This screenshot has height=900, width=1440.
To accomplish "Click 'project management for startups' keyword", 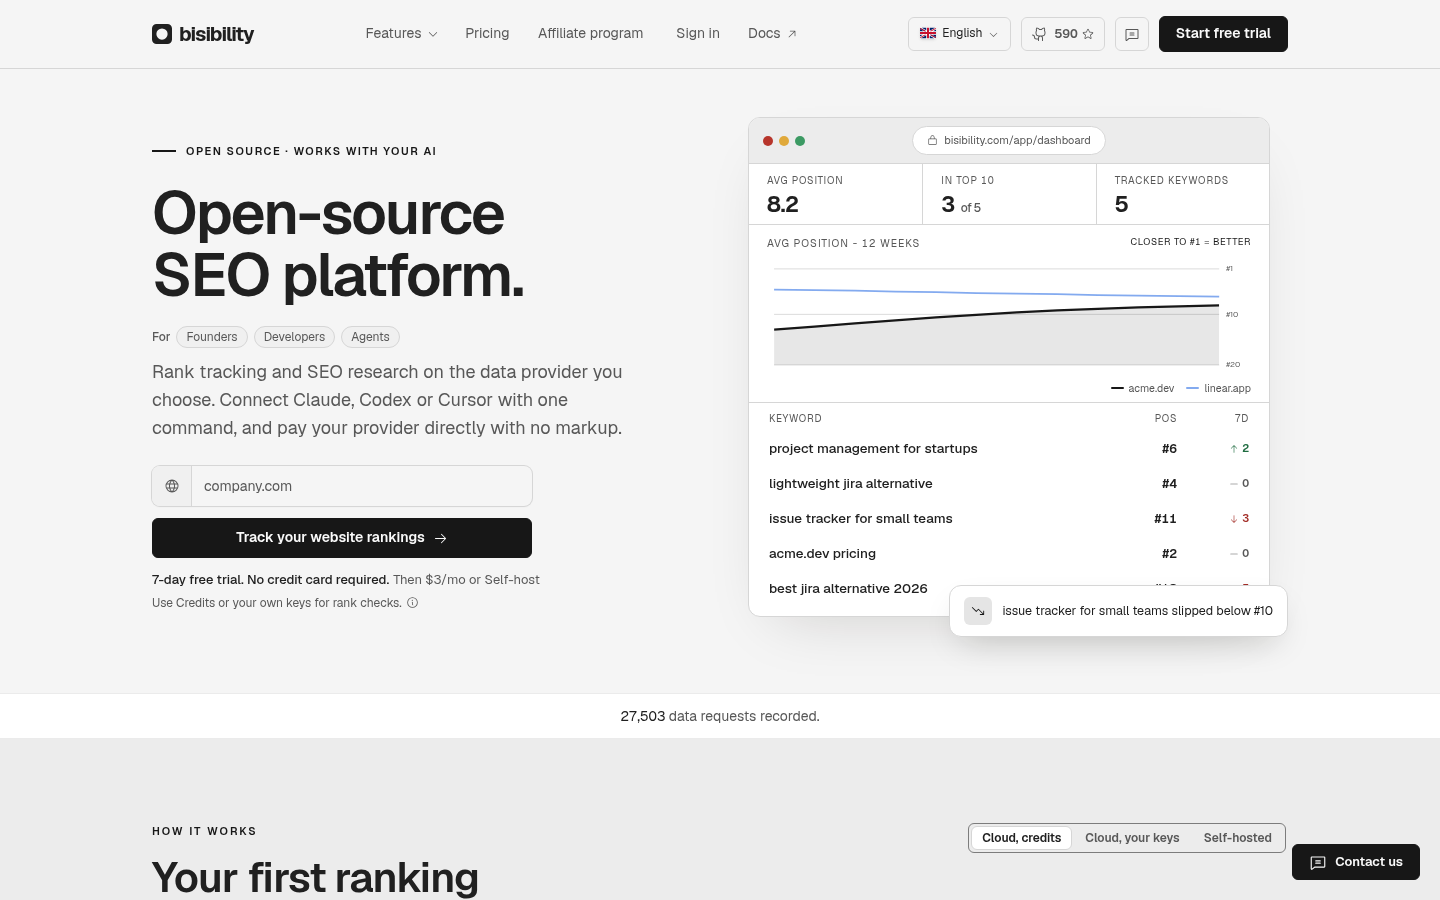I will [x=873, y=448].
